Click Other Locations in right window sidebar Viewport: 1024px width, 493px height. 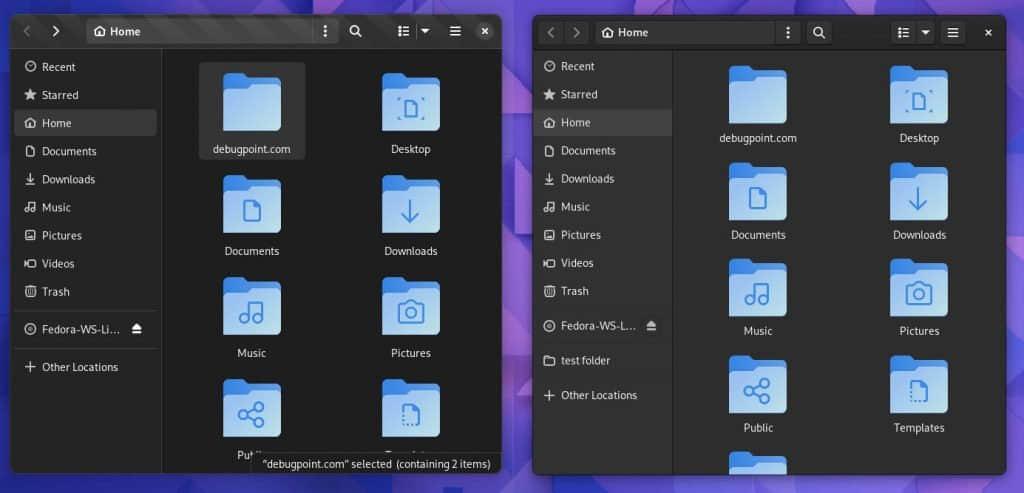coord(598,395)
